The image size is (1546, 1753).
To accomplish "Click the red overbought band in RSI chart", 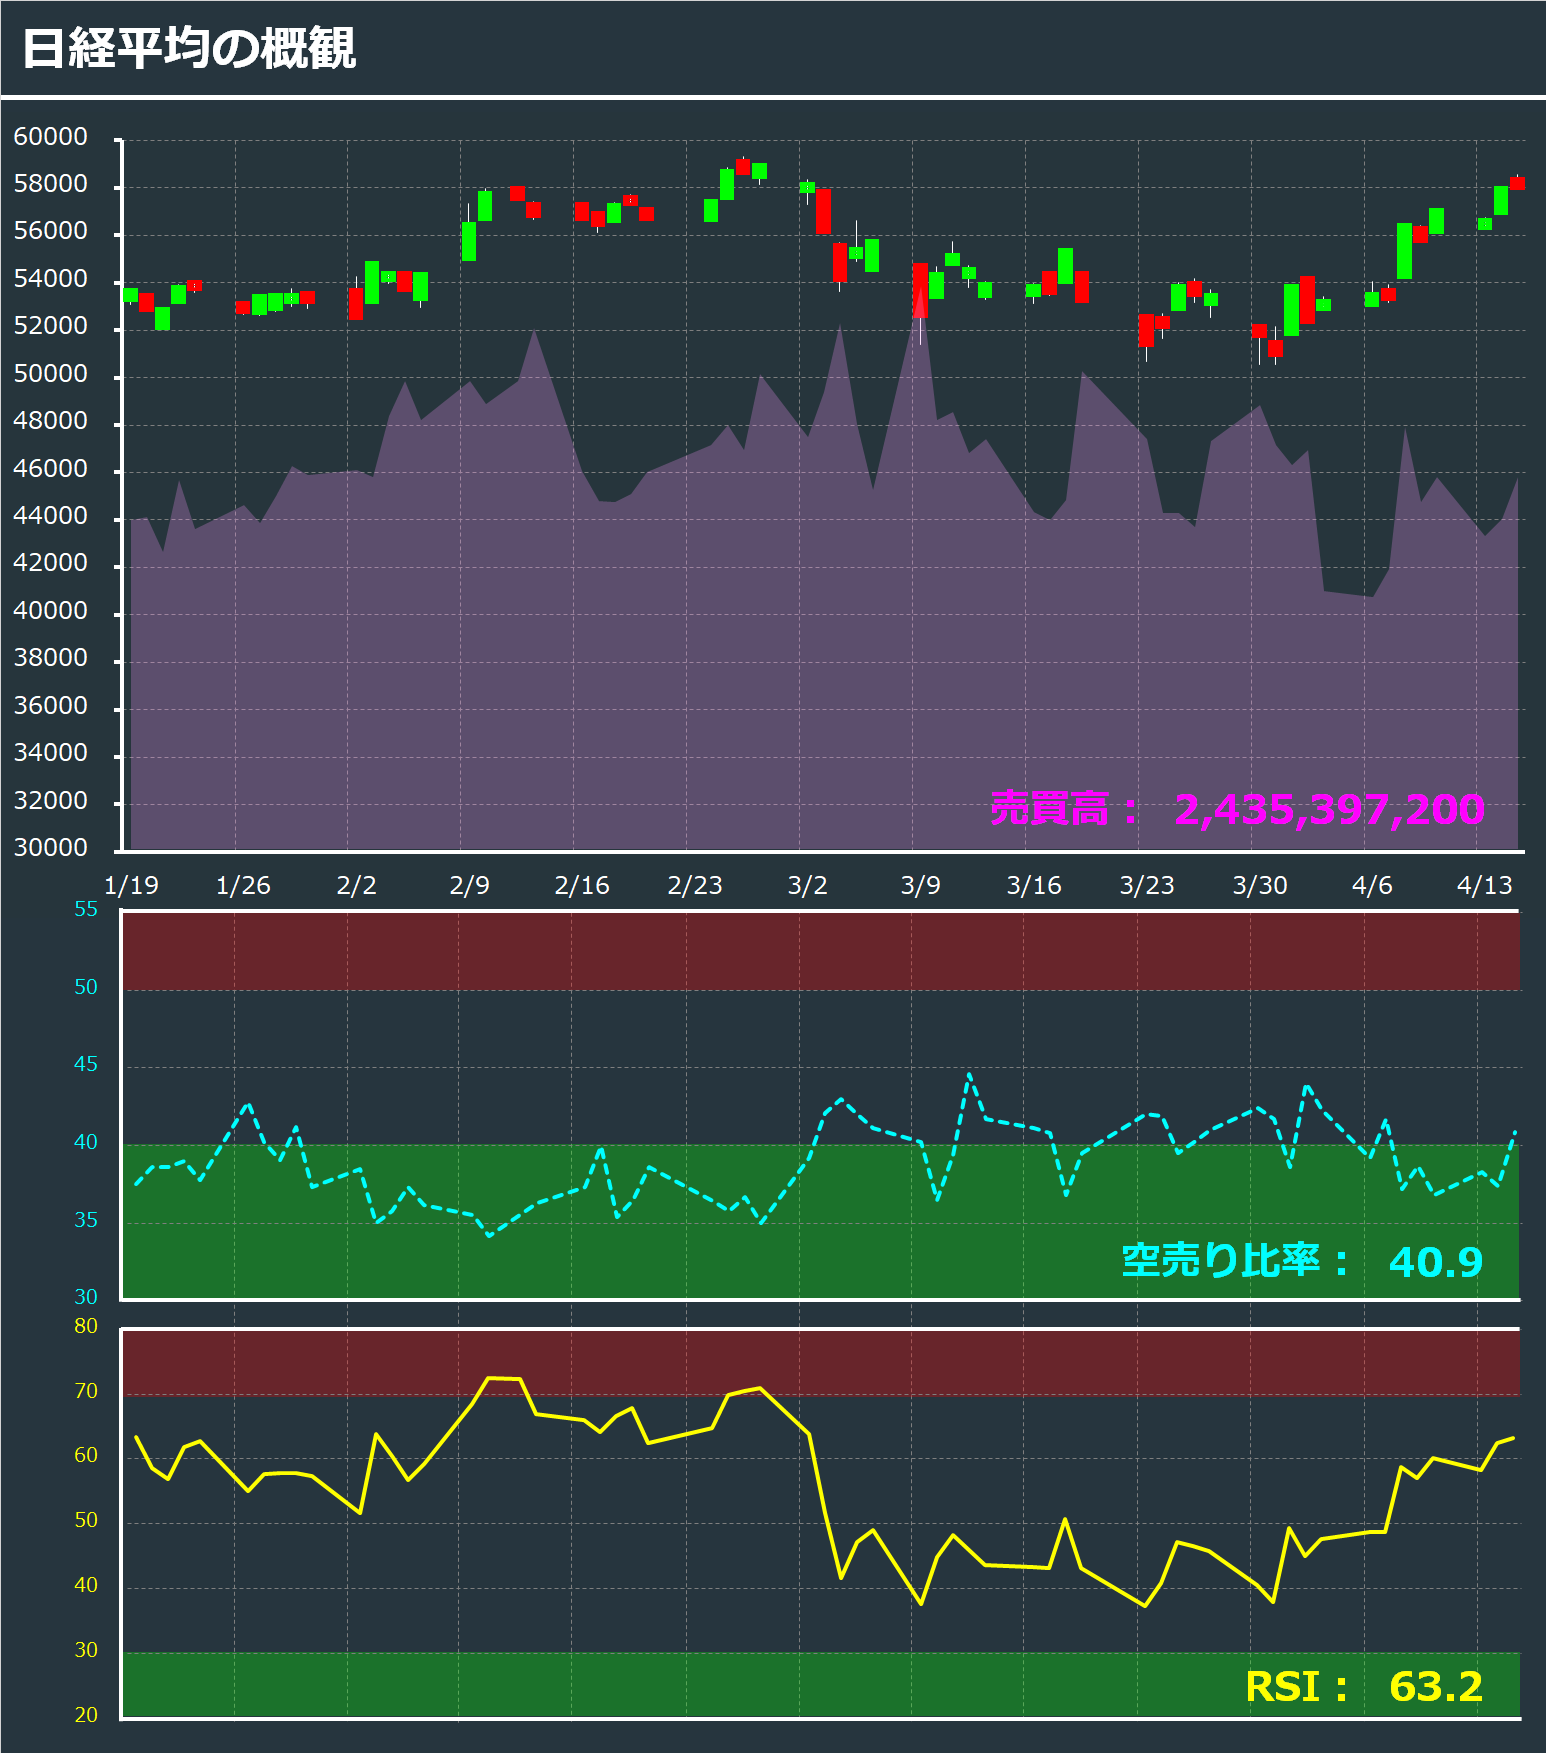I will click(820, 1362).
